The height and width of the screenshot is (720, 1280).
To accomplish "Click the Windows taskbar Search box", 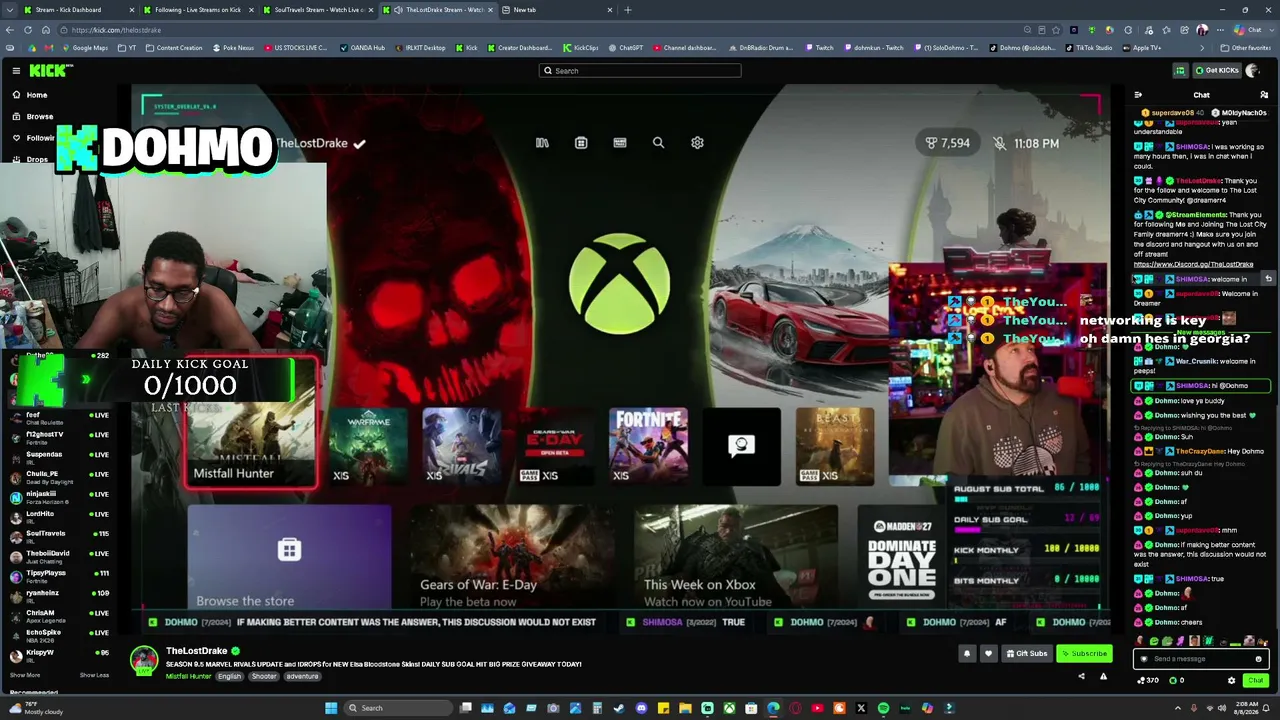I will click(396, 708).
